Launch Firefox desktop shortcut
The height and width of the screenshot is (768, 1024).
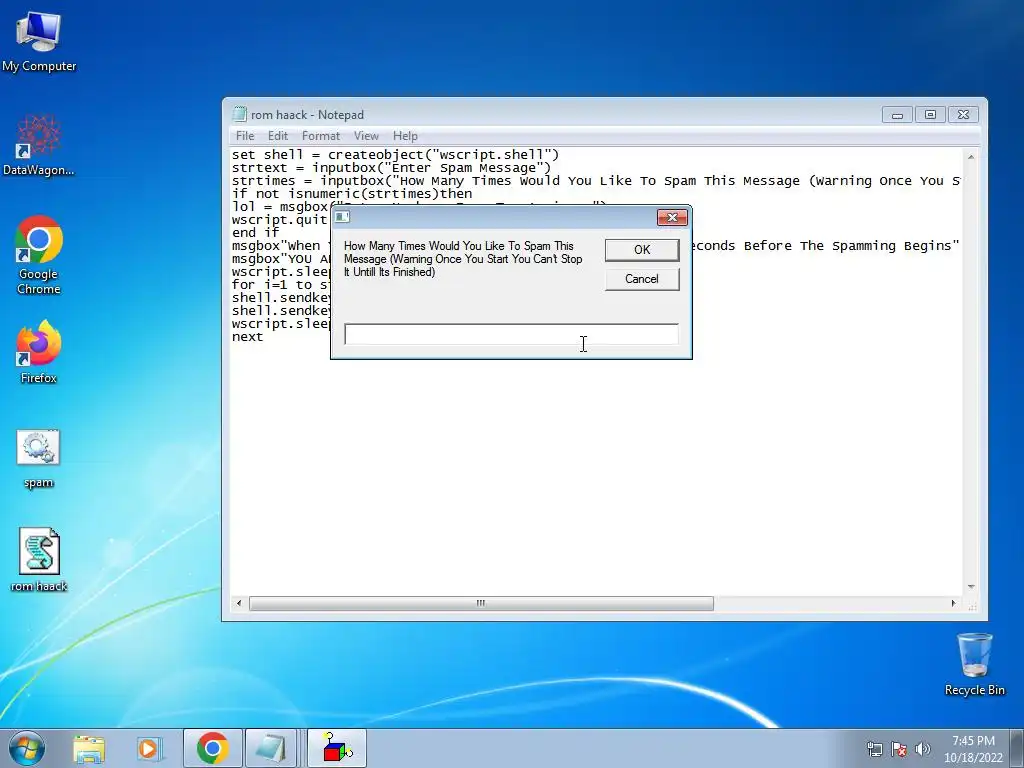(39, 351)
